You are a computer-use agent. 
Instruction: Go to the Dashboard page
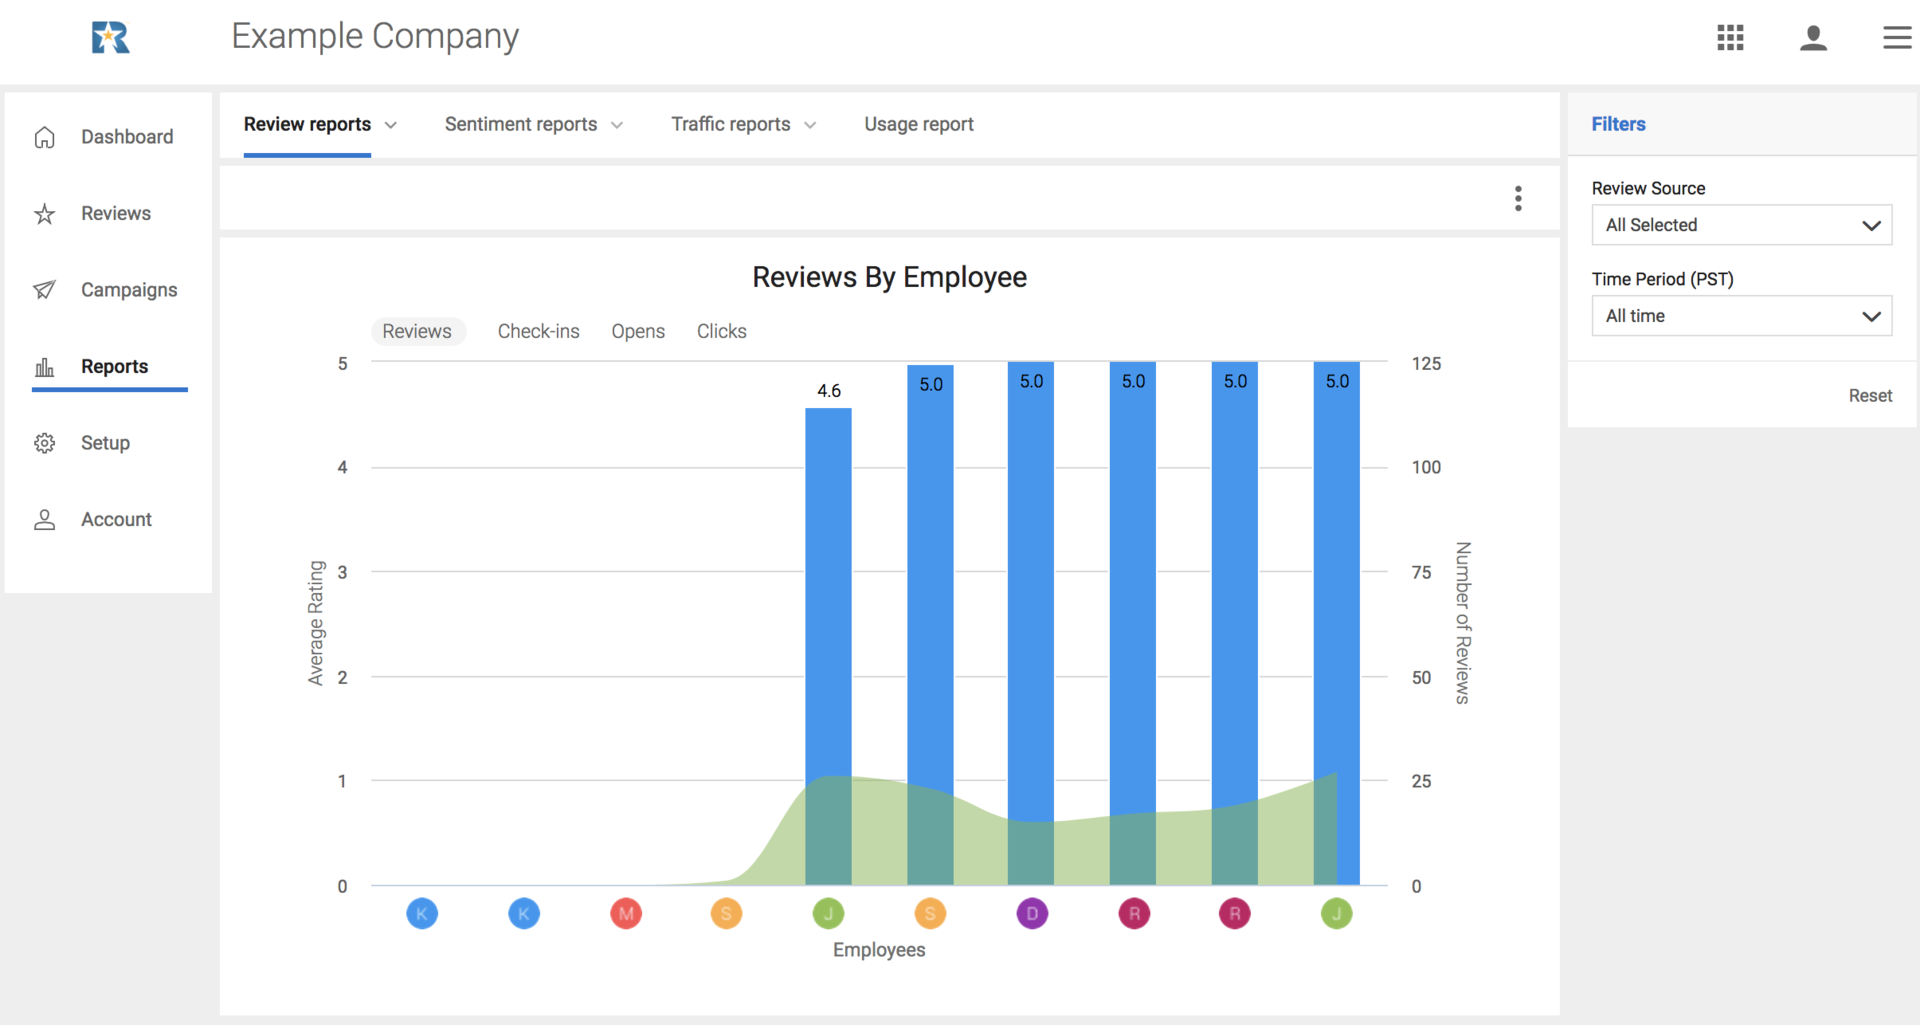[45, 137]
